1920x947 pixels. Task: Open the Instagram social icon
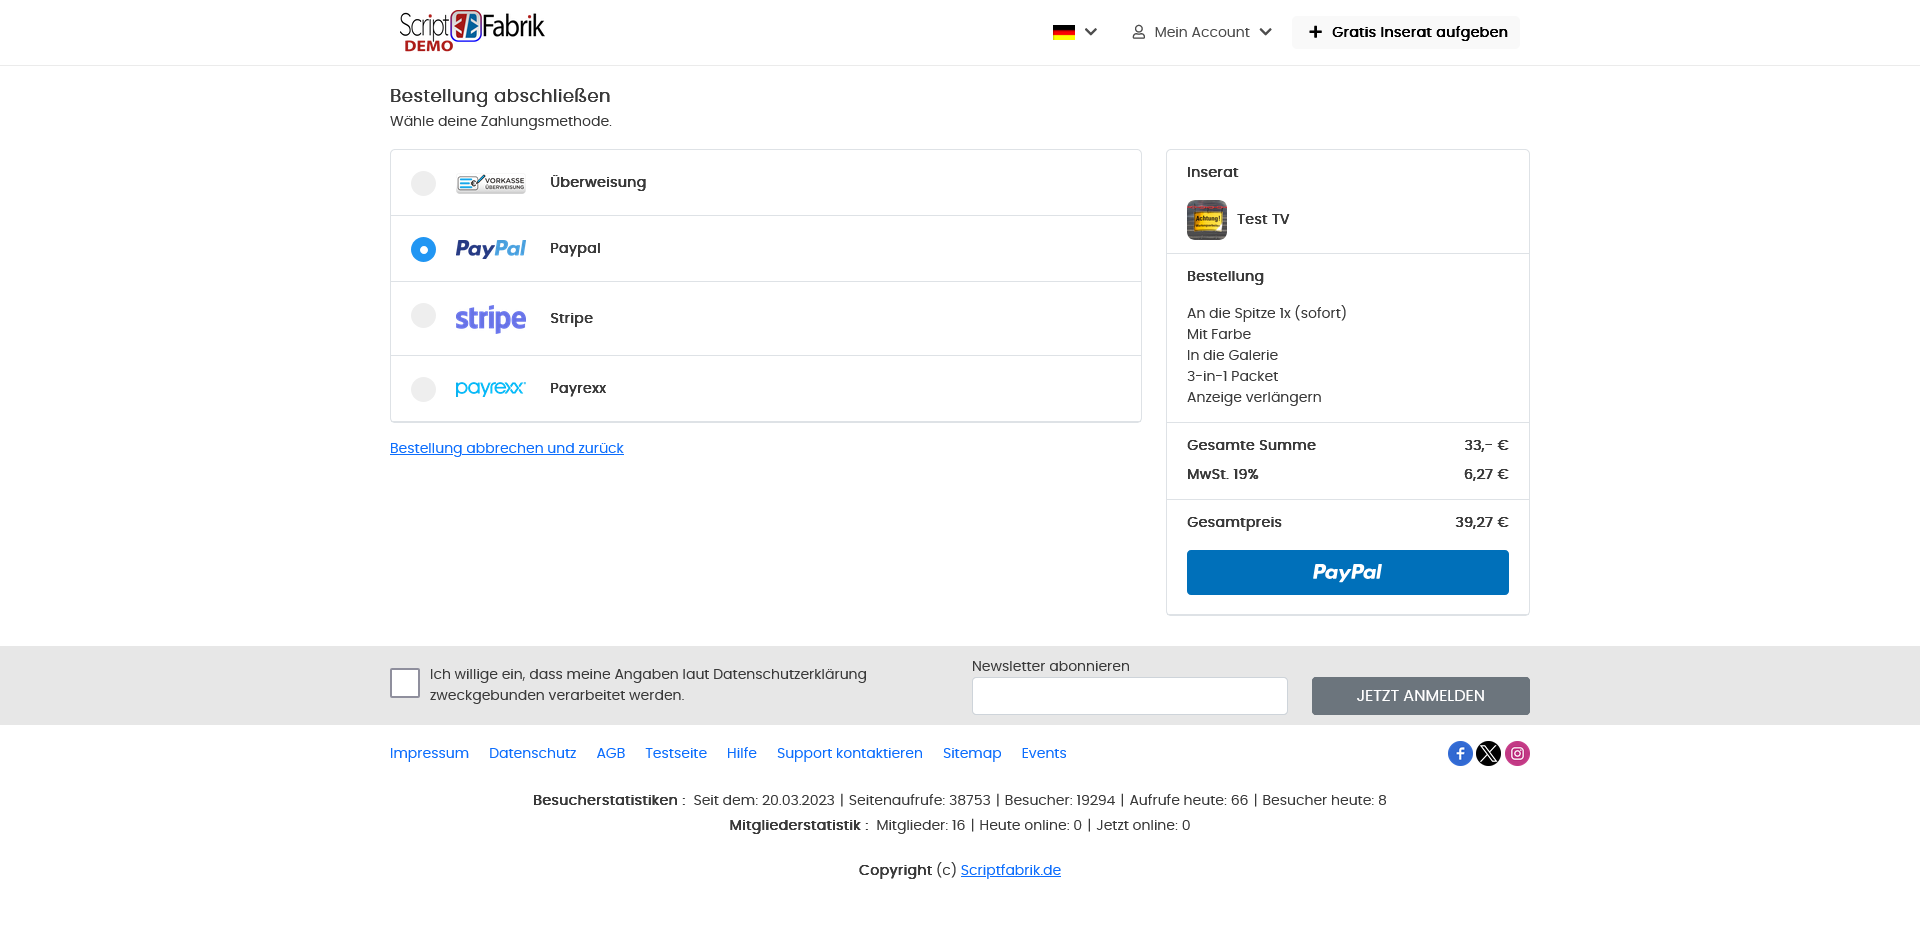coord(1517,754)
